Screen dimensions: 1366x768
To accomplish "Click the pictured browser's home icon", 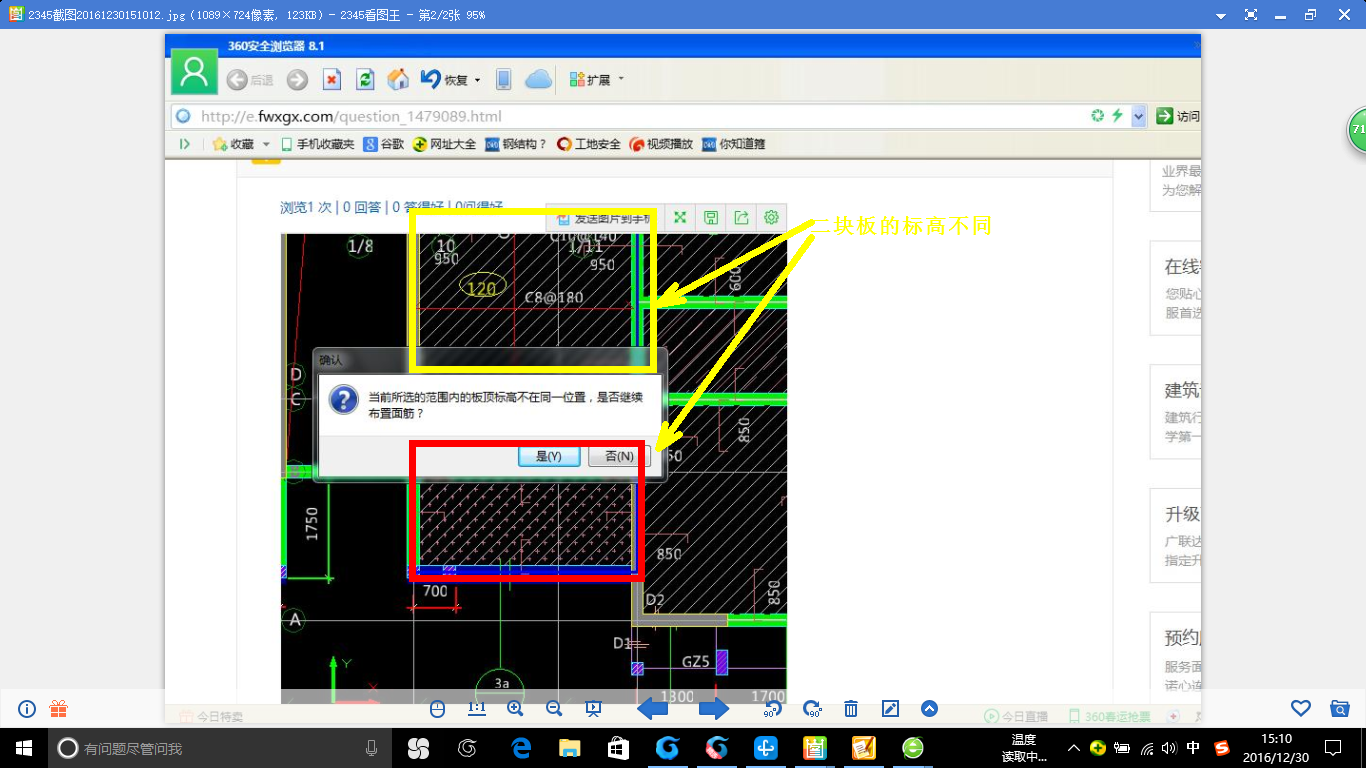I will (398, 80).
